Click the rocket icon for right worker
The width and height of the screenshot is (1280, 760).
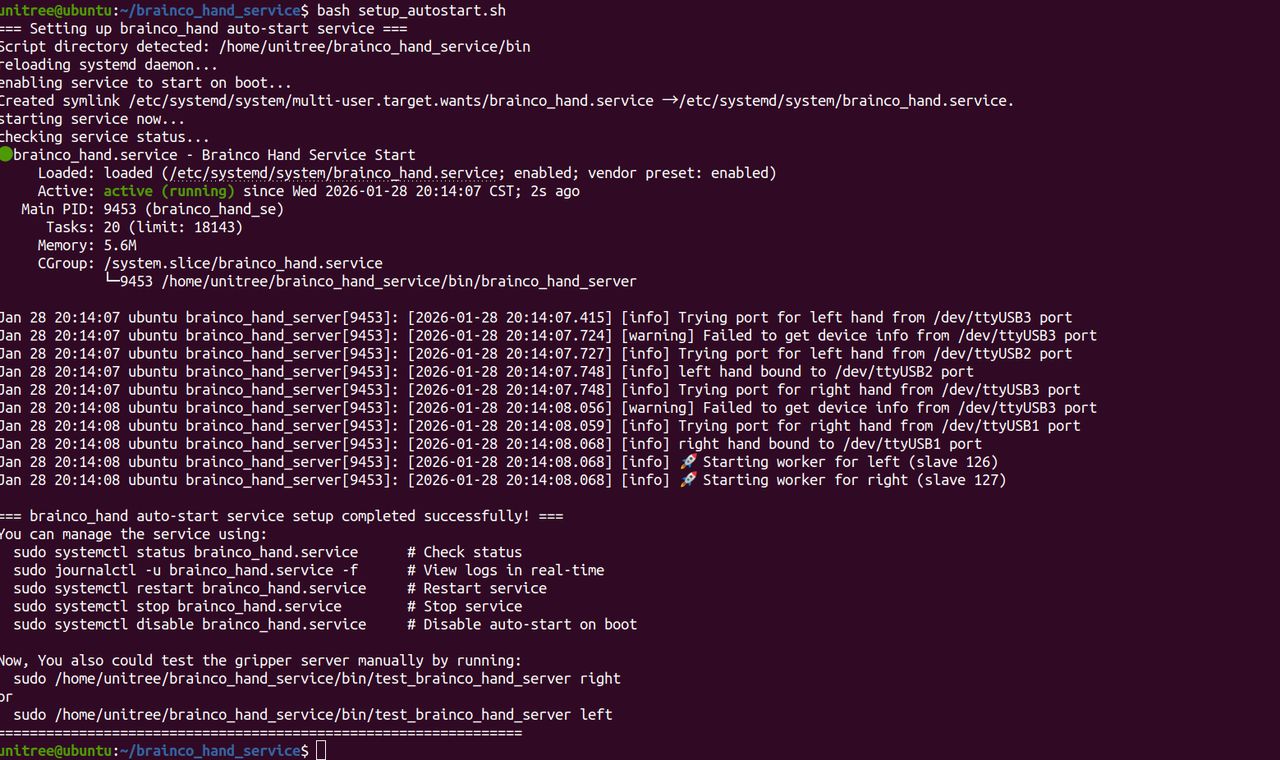pyautogui.click(x=688, y=480)
